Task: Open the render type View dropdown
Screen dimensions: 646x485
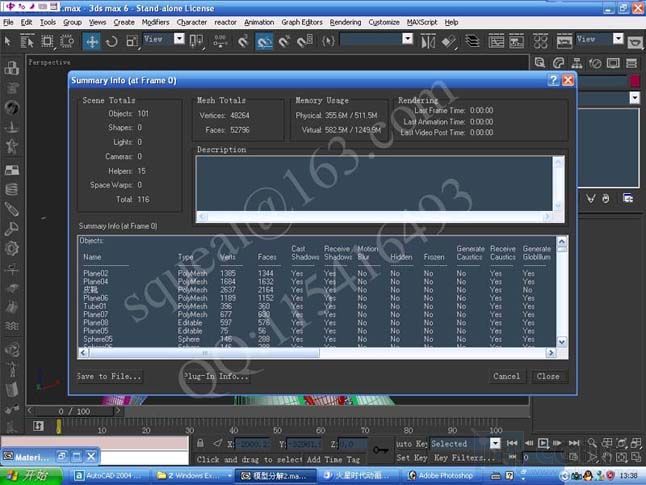Action: point(618,39)
